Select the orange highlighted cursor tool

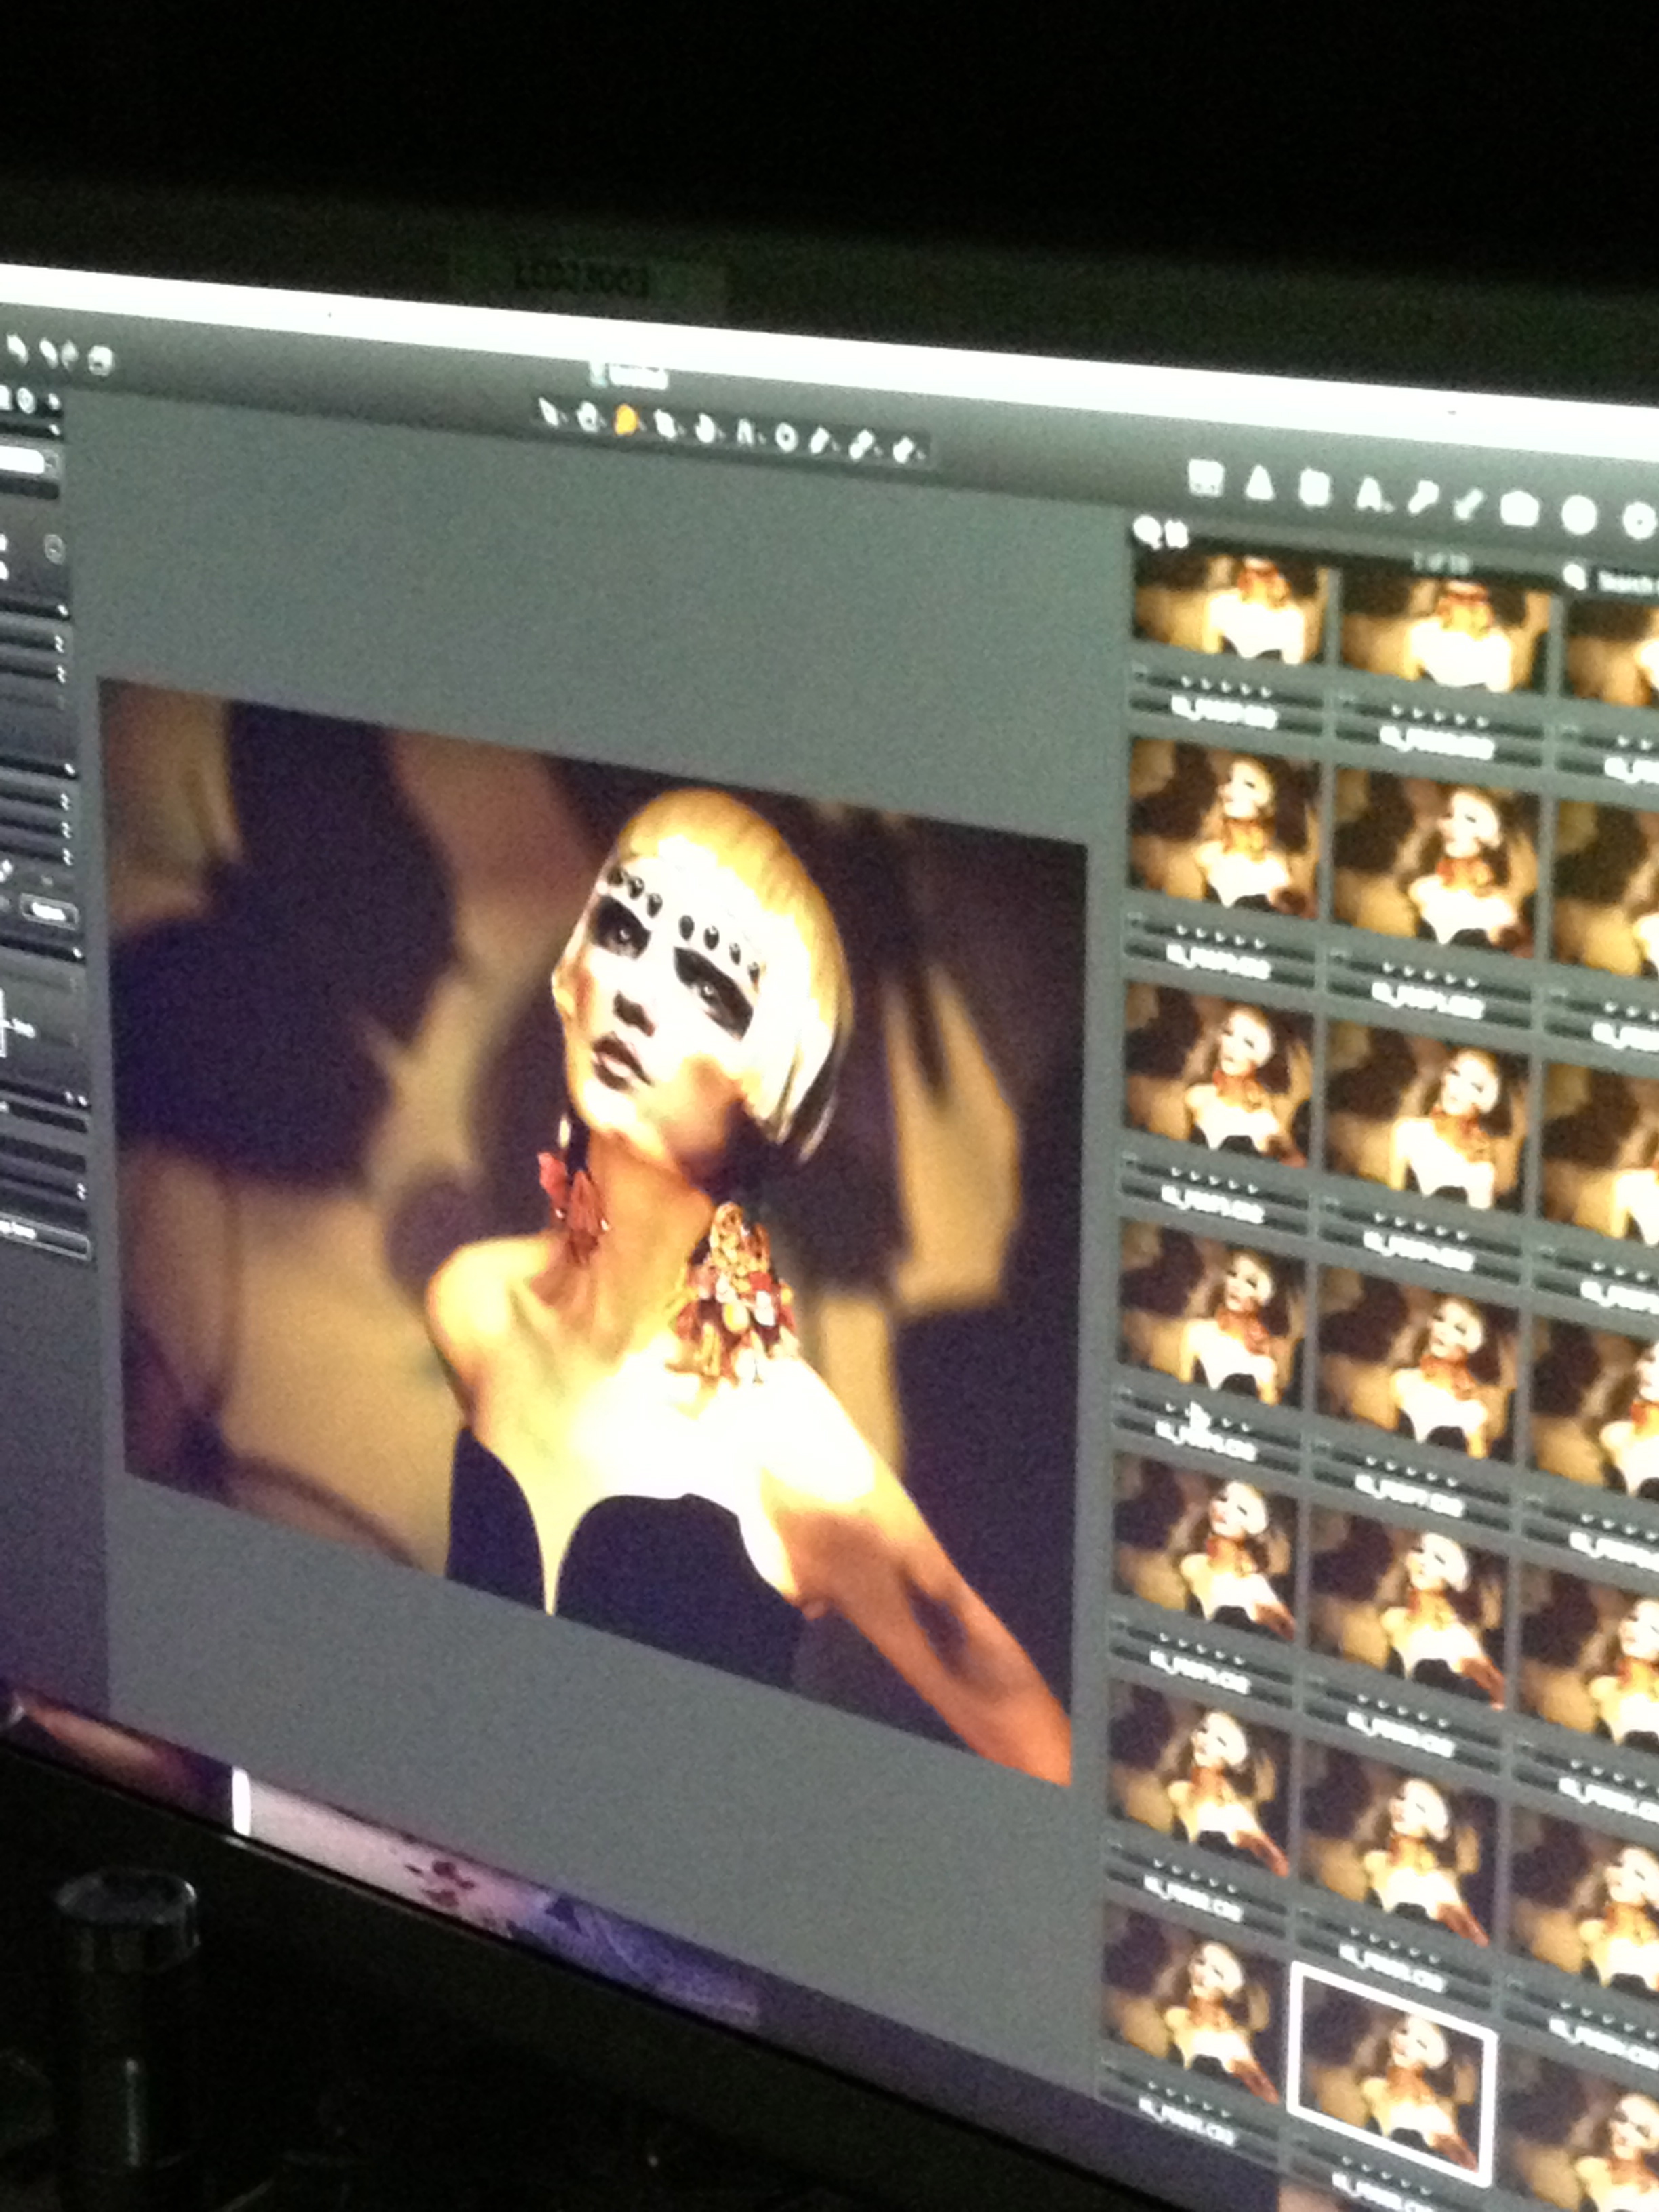(x=625, y=421)
